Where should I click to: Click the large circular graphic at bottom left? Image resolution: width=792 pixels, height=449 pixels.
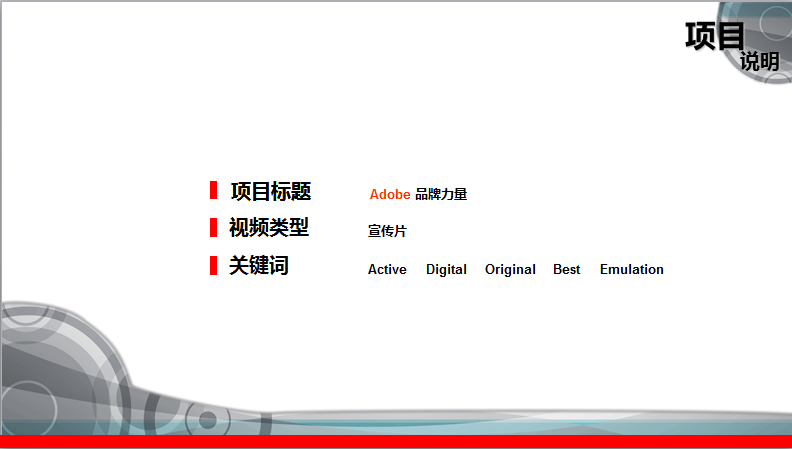40,370
